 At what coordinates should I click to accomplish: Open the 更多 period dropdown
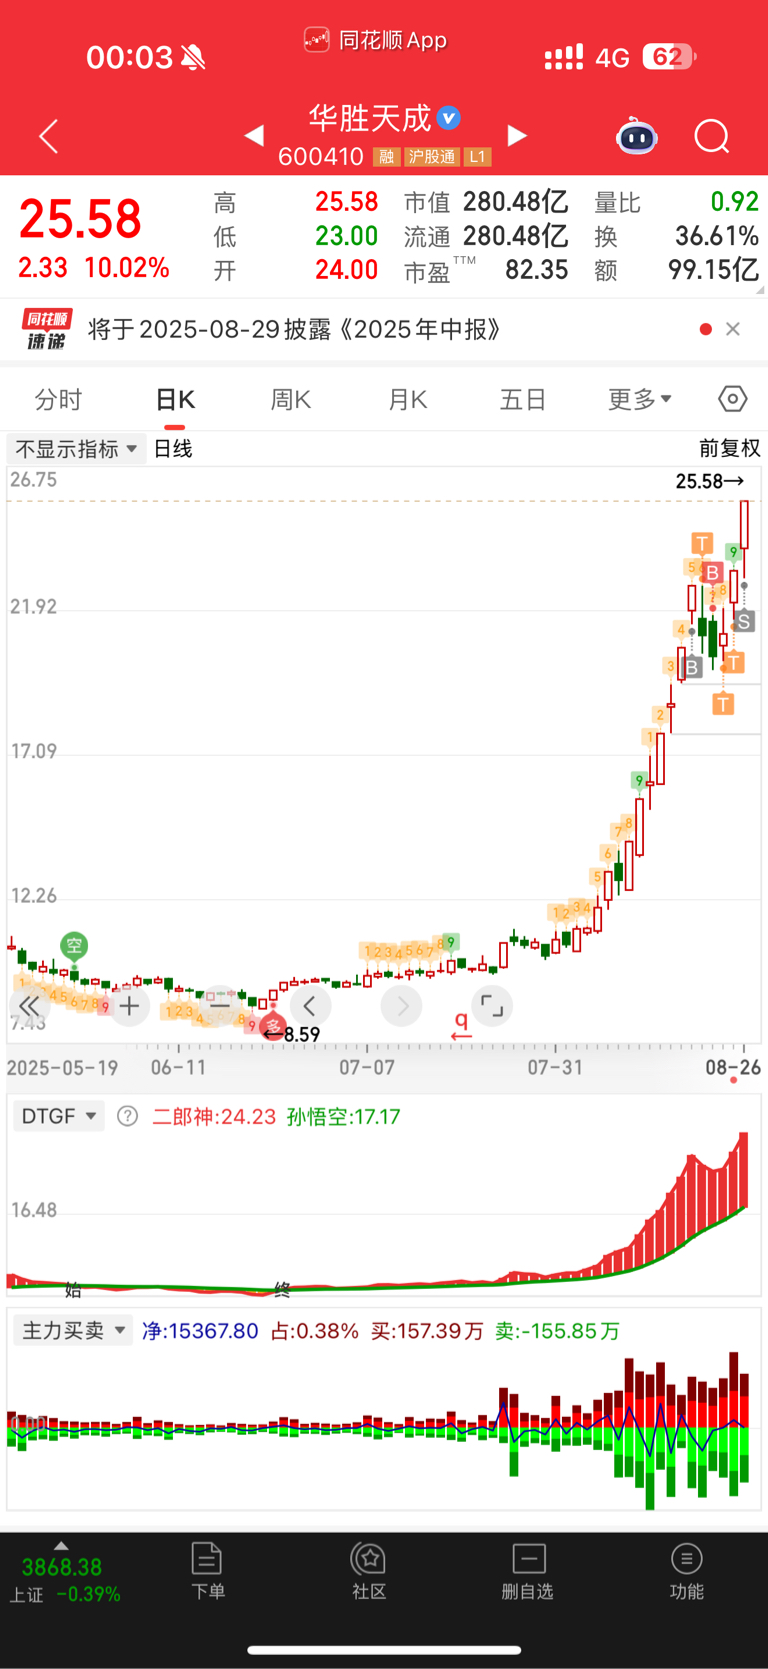point(640,400)
